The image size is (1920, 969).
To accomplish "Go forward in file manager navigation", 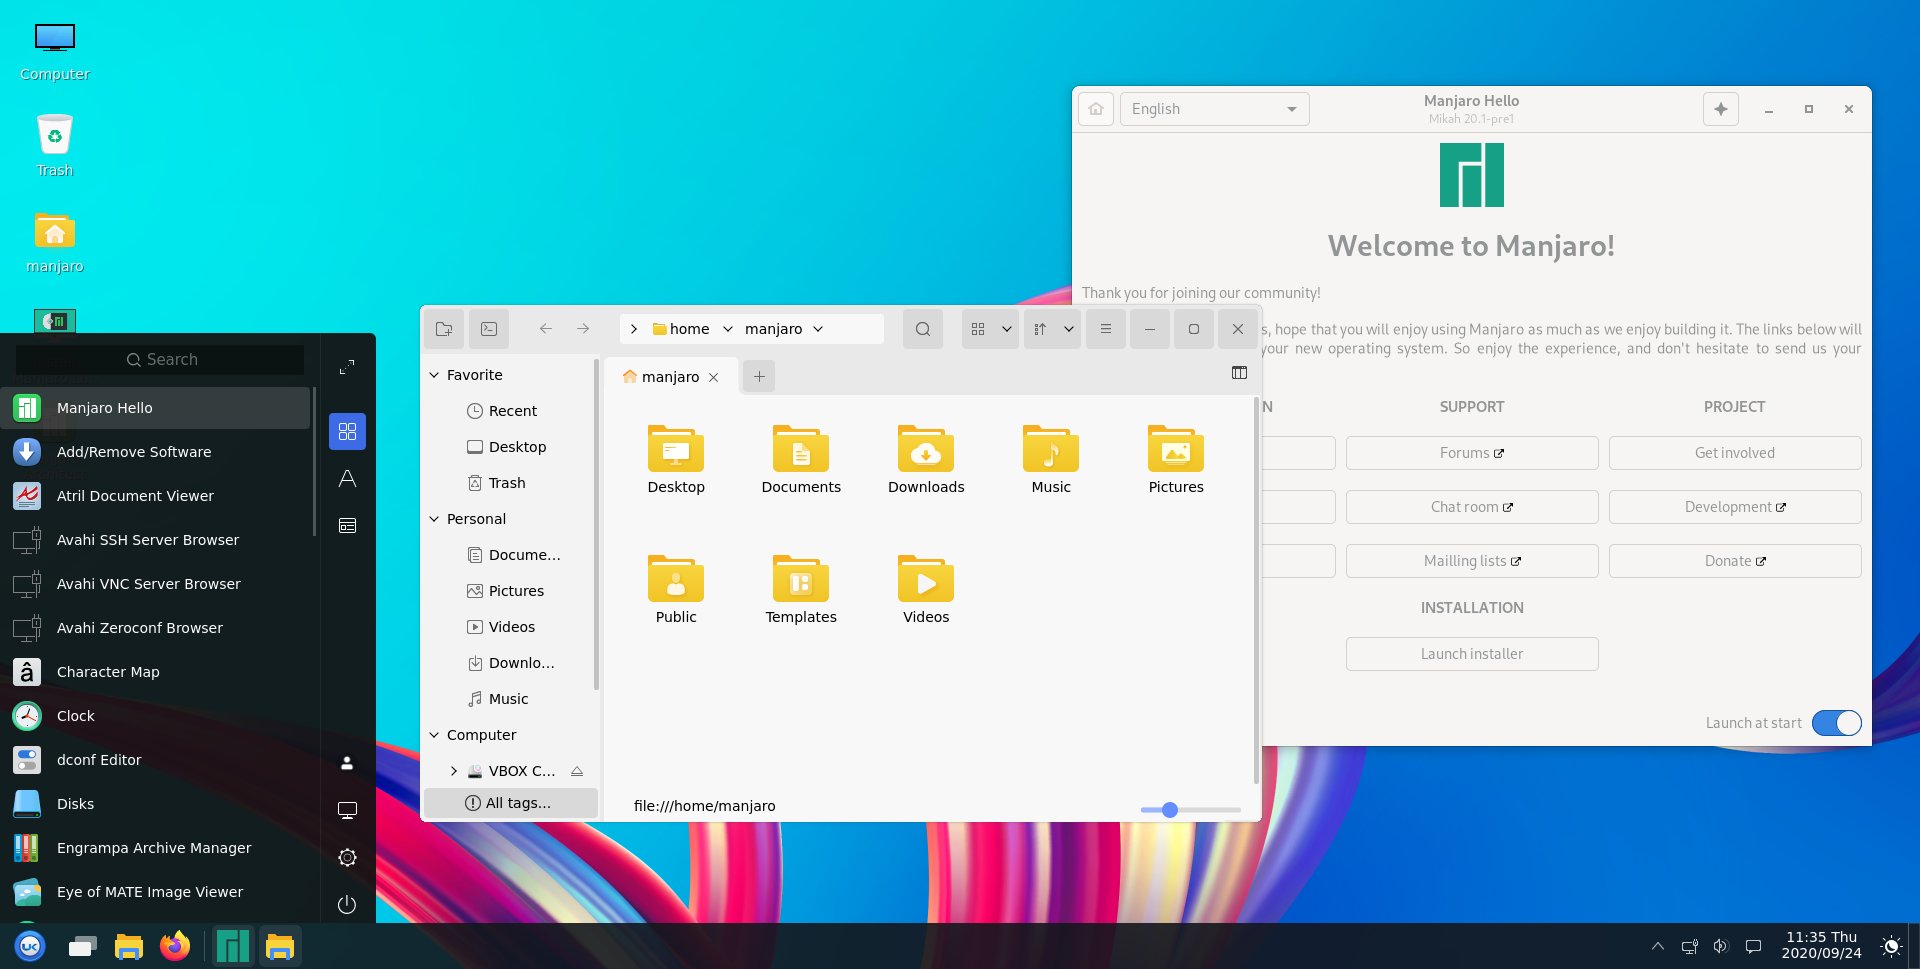I will (x=583, y=329).
